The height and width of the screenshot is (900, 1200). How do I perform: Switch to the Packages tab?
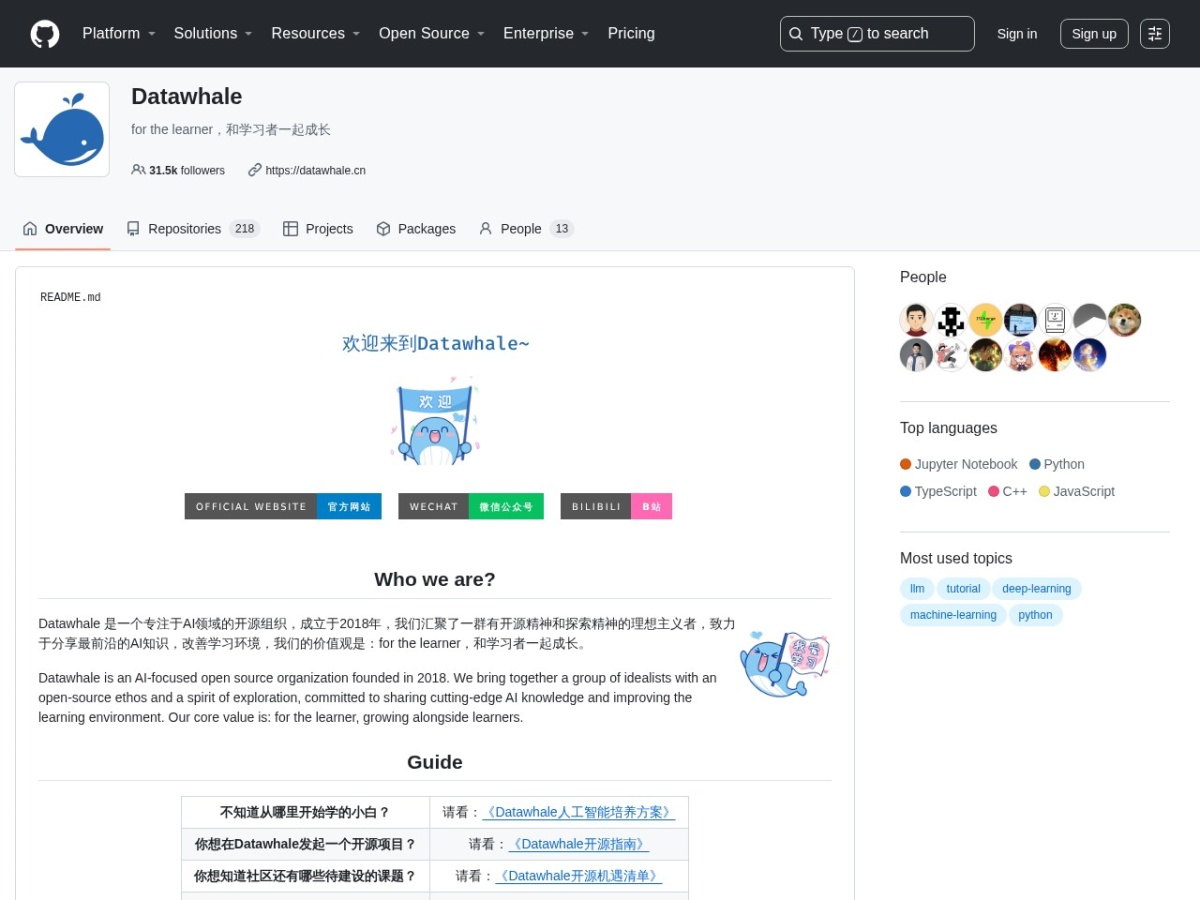coord(416,229)
